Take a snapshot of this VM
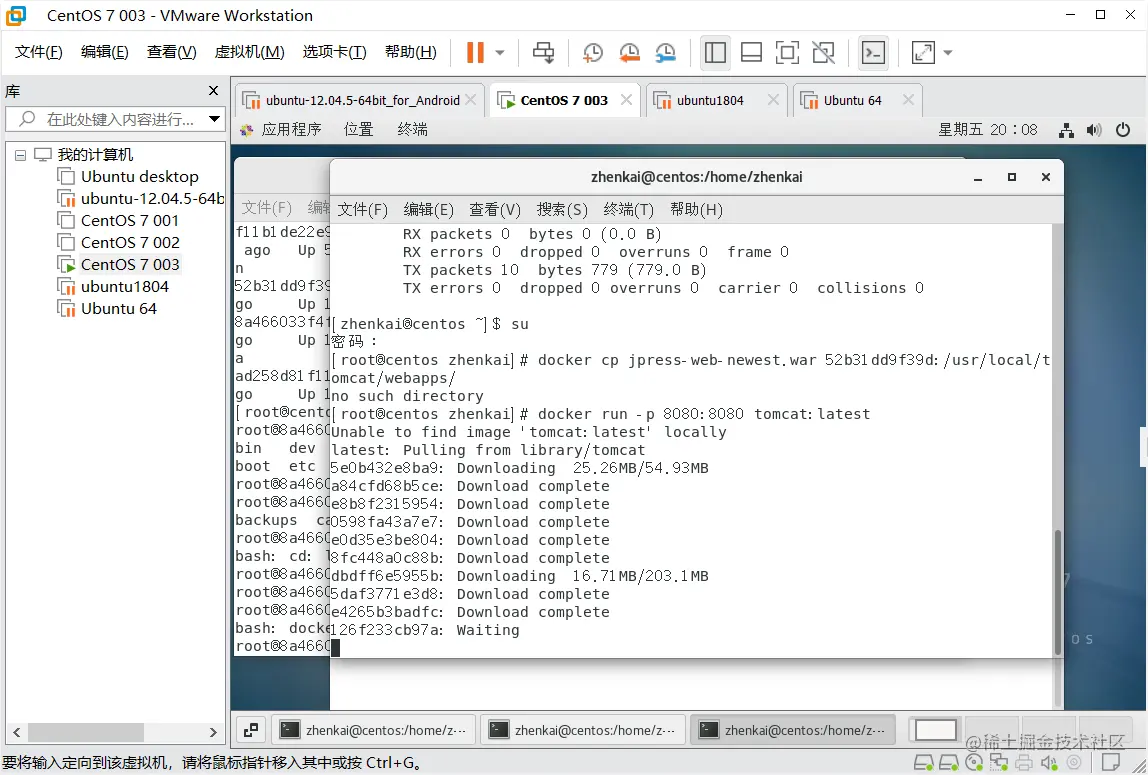The height and width of the screenshot is (775, 1148). [592, 52]
